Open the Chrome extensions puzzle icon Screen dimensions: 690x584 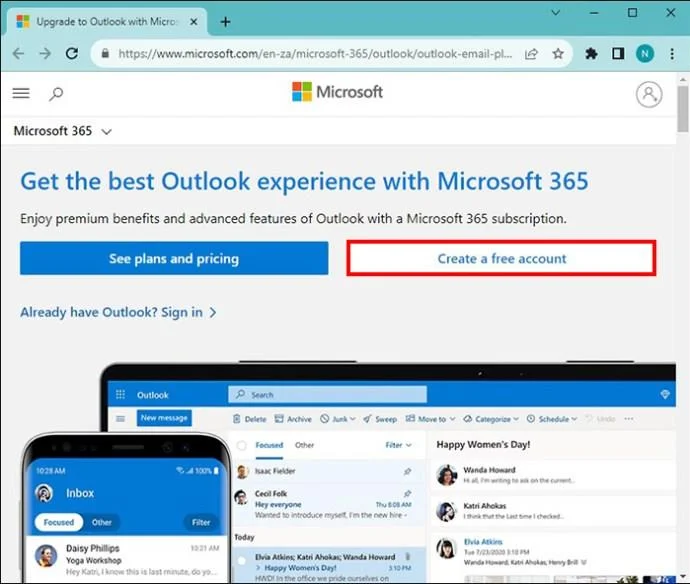point(591,54)
